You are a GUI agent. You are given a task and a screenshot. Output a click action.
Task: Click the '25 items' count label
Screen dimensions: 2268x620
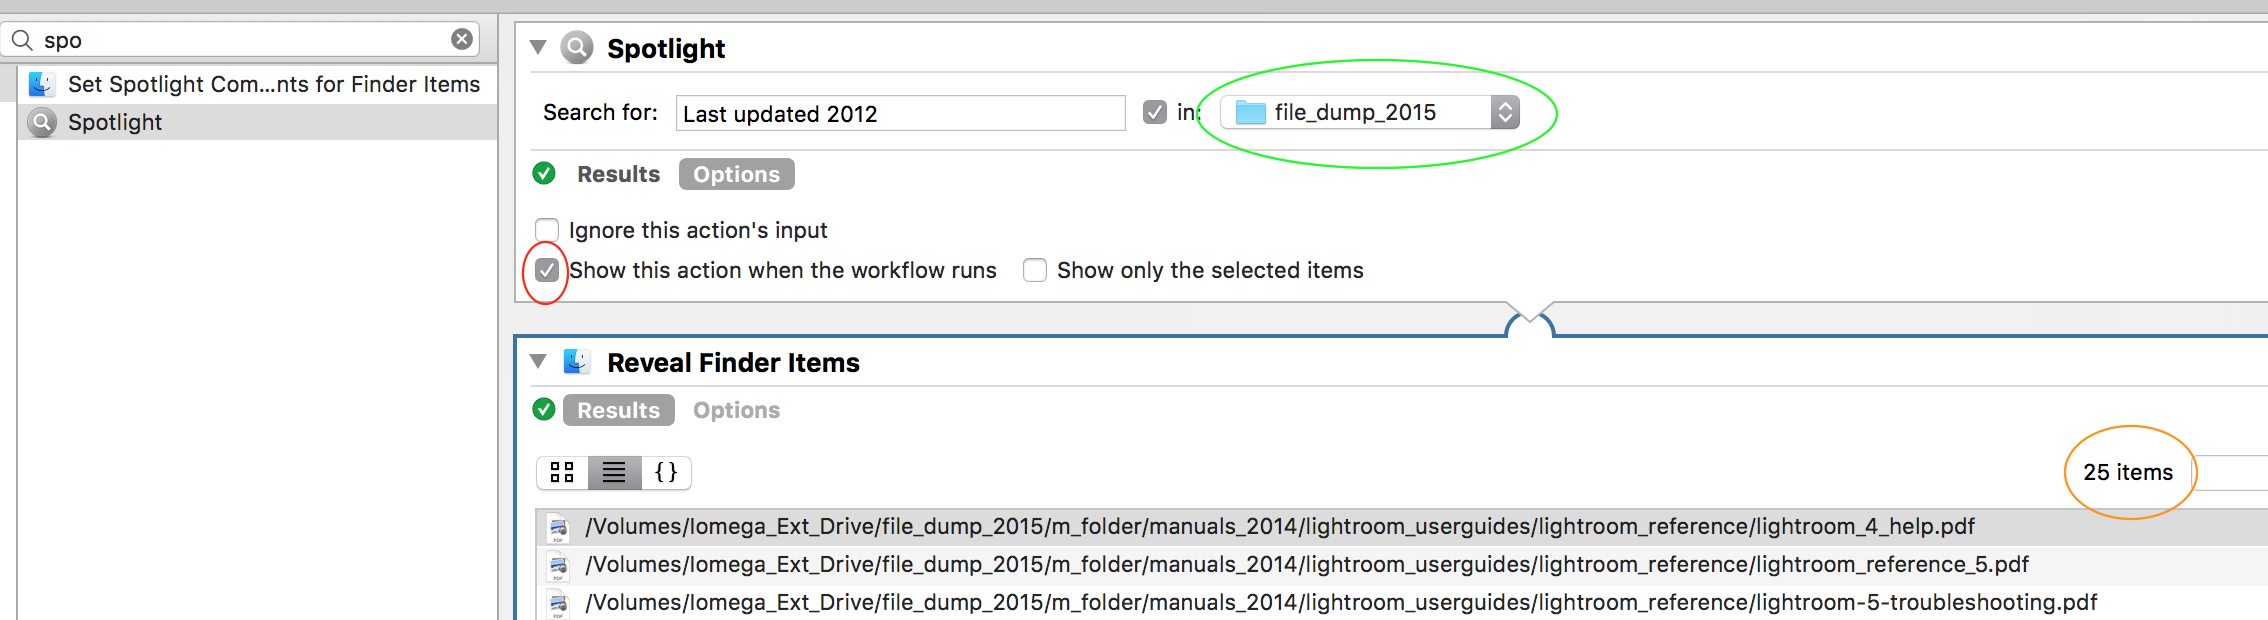pos(2128,472)
